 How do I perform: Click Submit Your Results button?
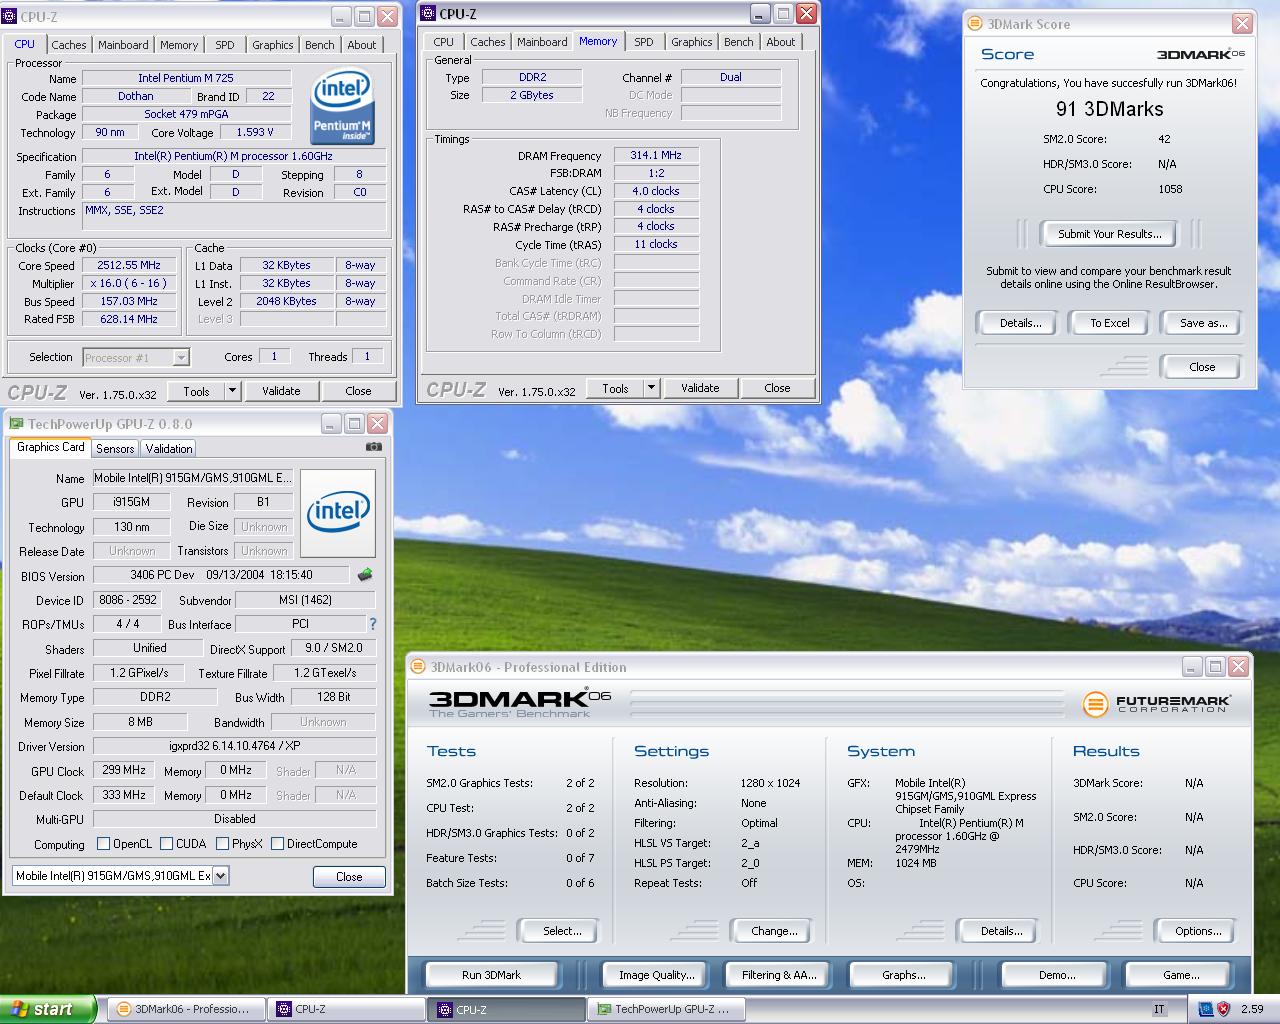pos(1110,234)
